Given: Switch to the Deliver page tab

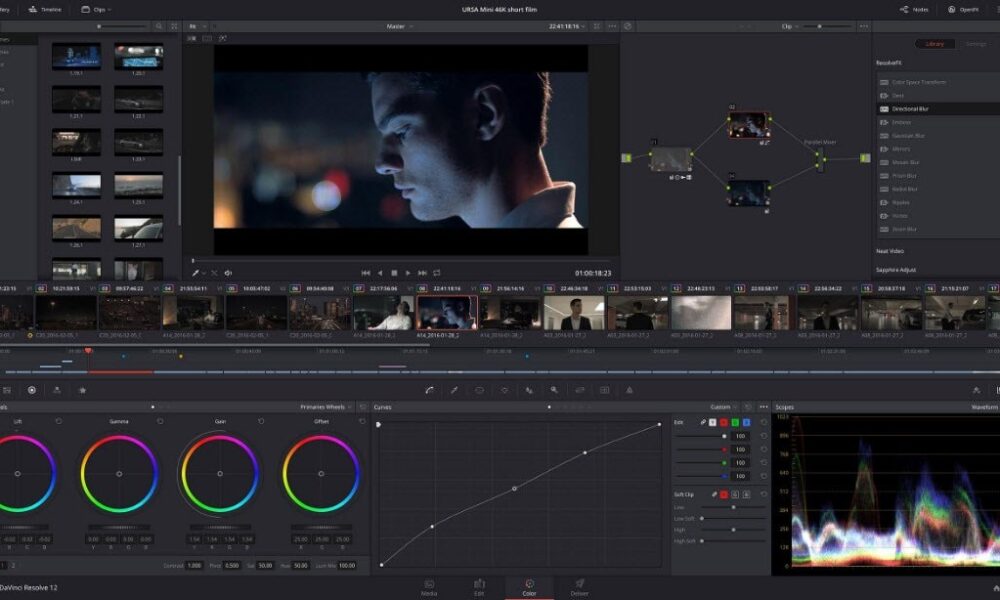Looking at the screenshot, I should [579, 586].
